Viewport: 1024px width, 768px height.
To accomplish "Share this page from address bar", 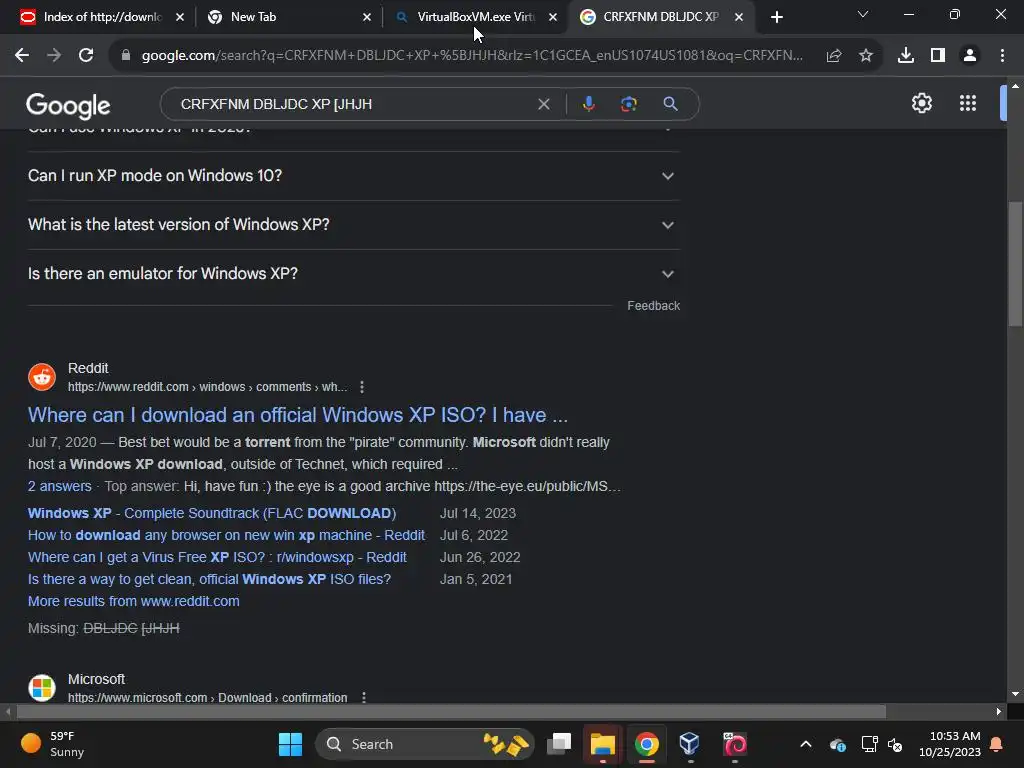I will 833,56.
